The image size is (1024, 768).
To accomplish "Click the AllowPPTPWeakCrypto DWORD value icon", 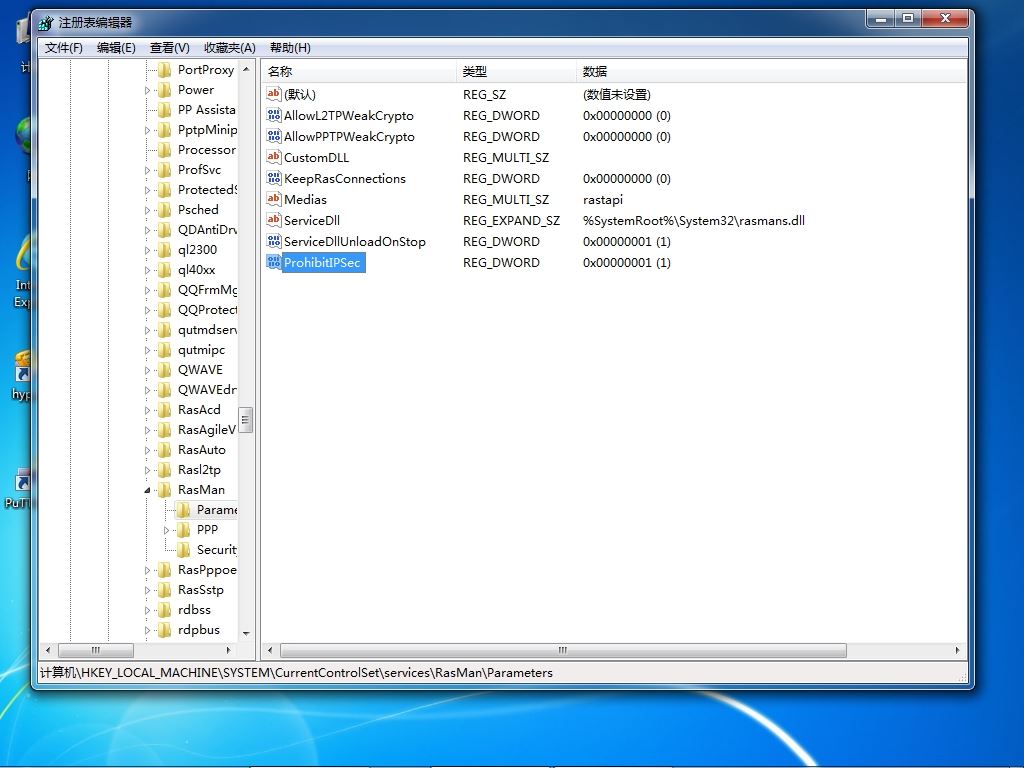I will [x=274, y=136].
